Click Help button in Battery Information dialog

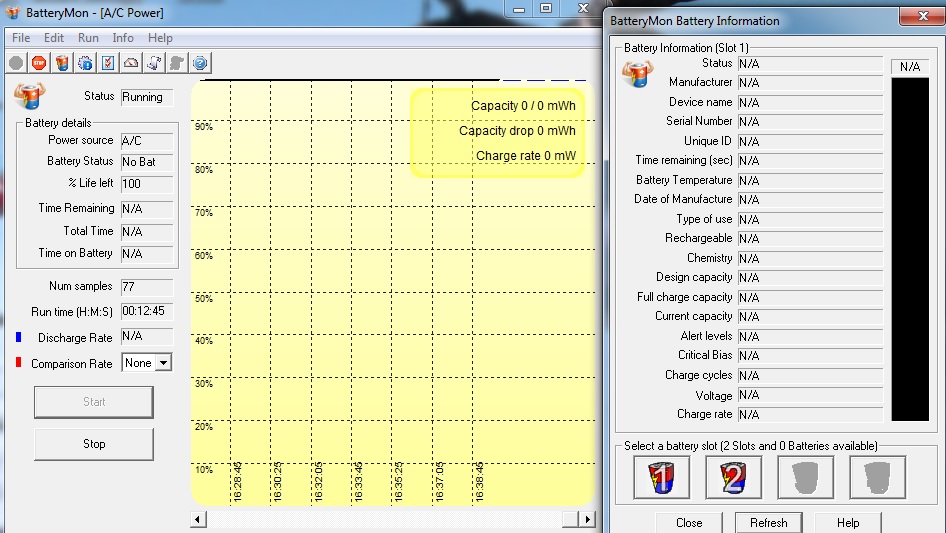pos(848,523)
